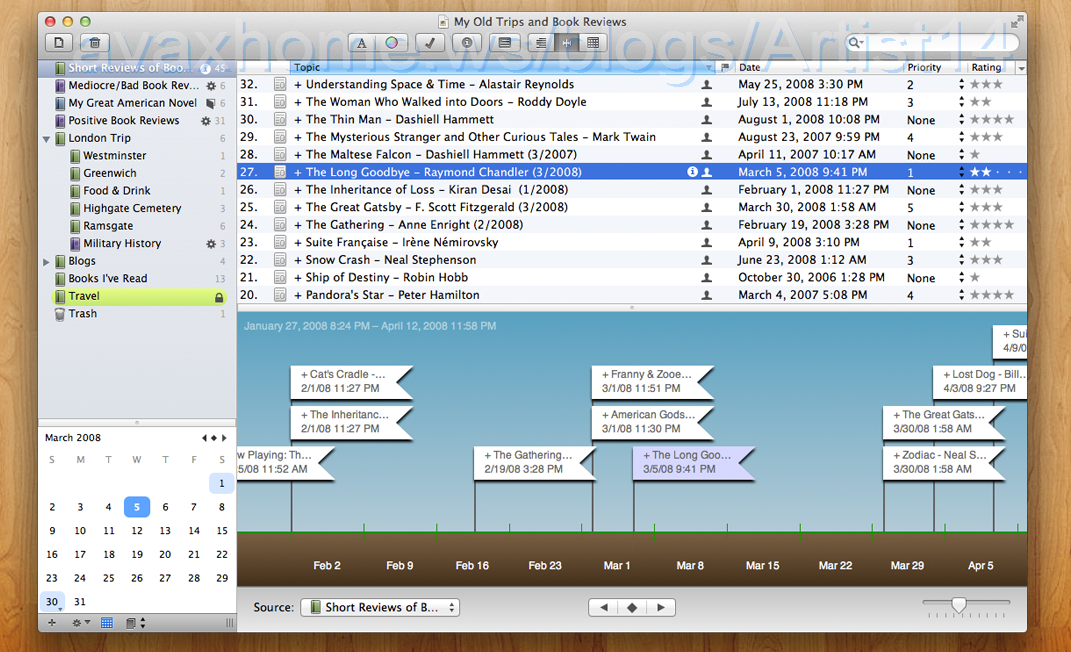Adjust rating stepper for Snow Crash row
Viewport: 1071px width, 652px height.
coord(962,259)
